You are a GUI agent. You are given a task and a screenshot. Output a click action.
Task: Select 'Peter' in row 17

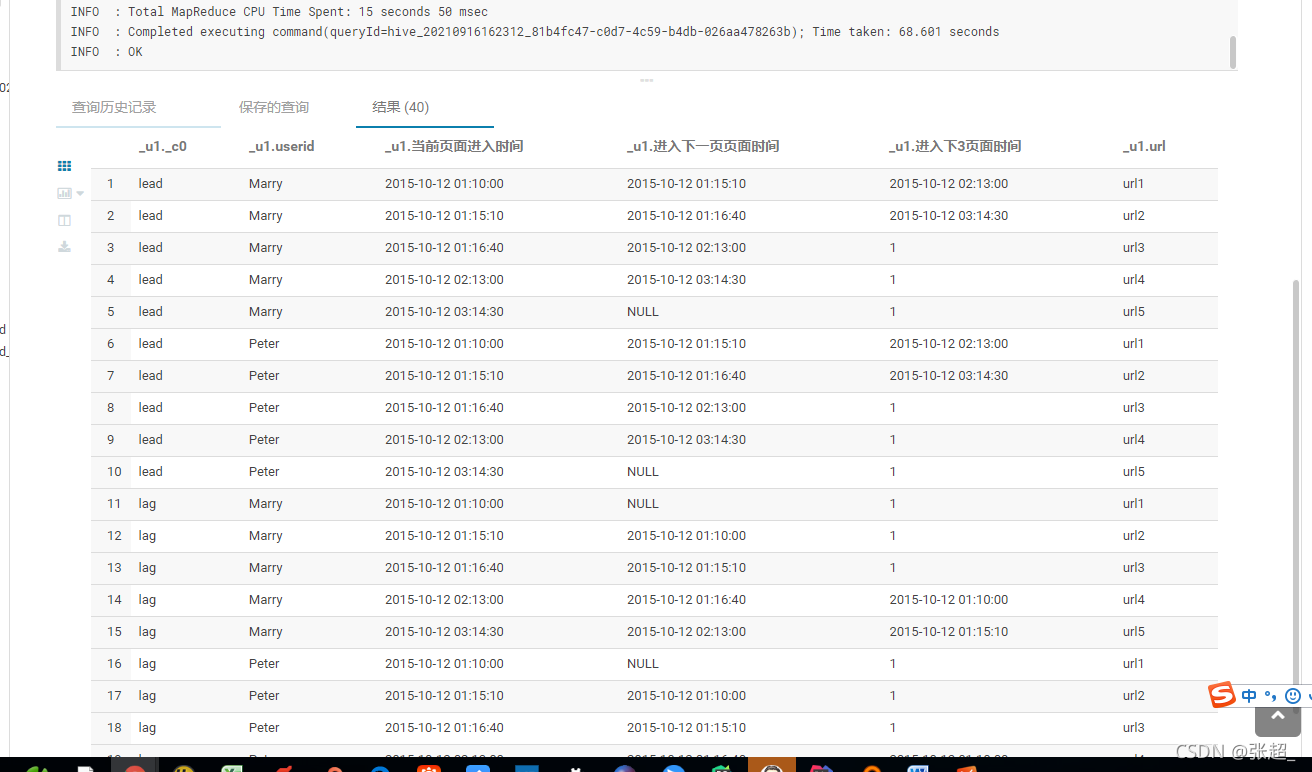pyautogui.click(x=264, y=696)
